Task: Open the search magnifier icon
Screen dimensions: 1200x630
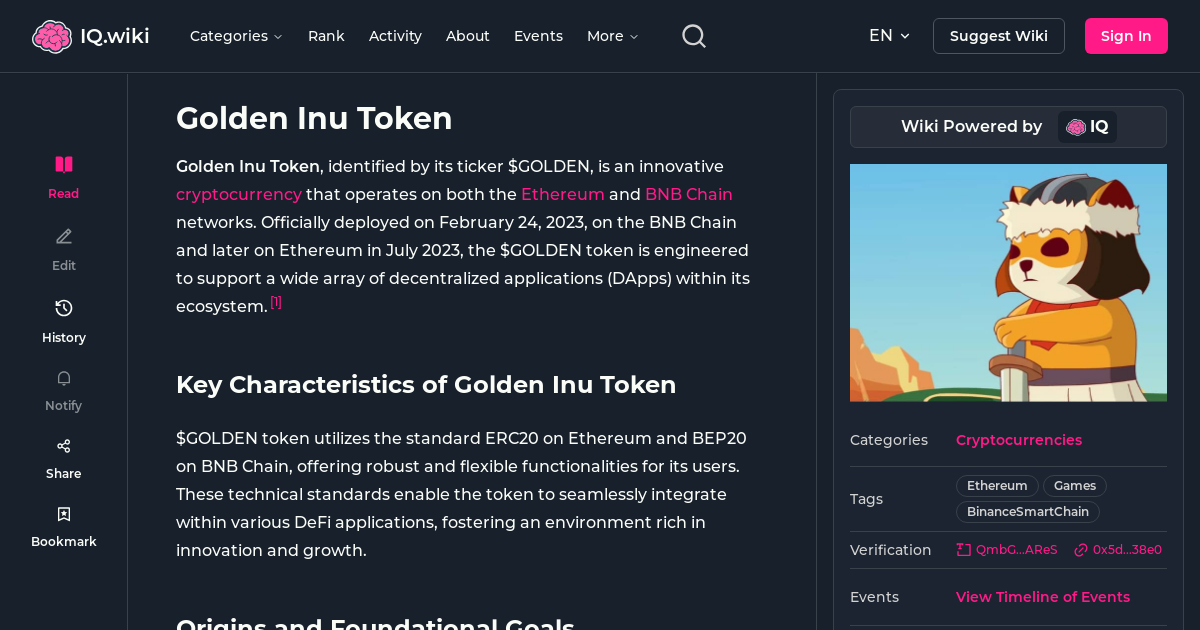Action: point(693,35)
